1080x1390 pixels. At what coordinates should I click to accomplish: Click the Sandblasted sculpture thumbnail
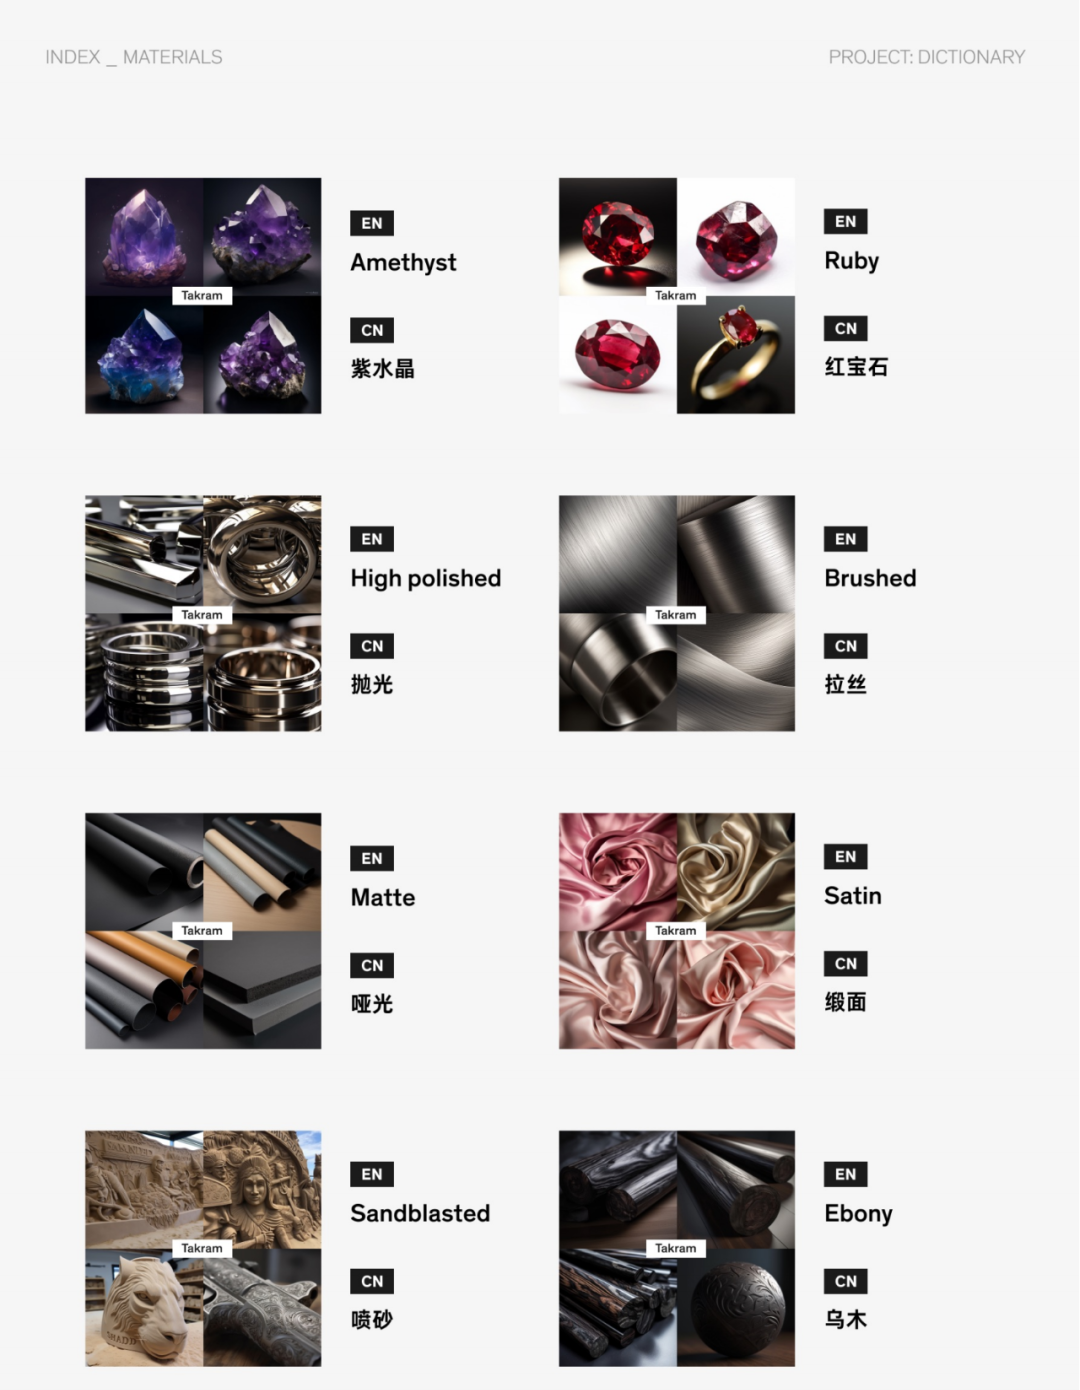click(203, 1248)
